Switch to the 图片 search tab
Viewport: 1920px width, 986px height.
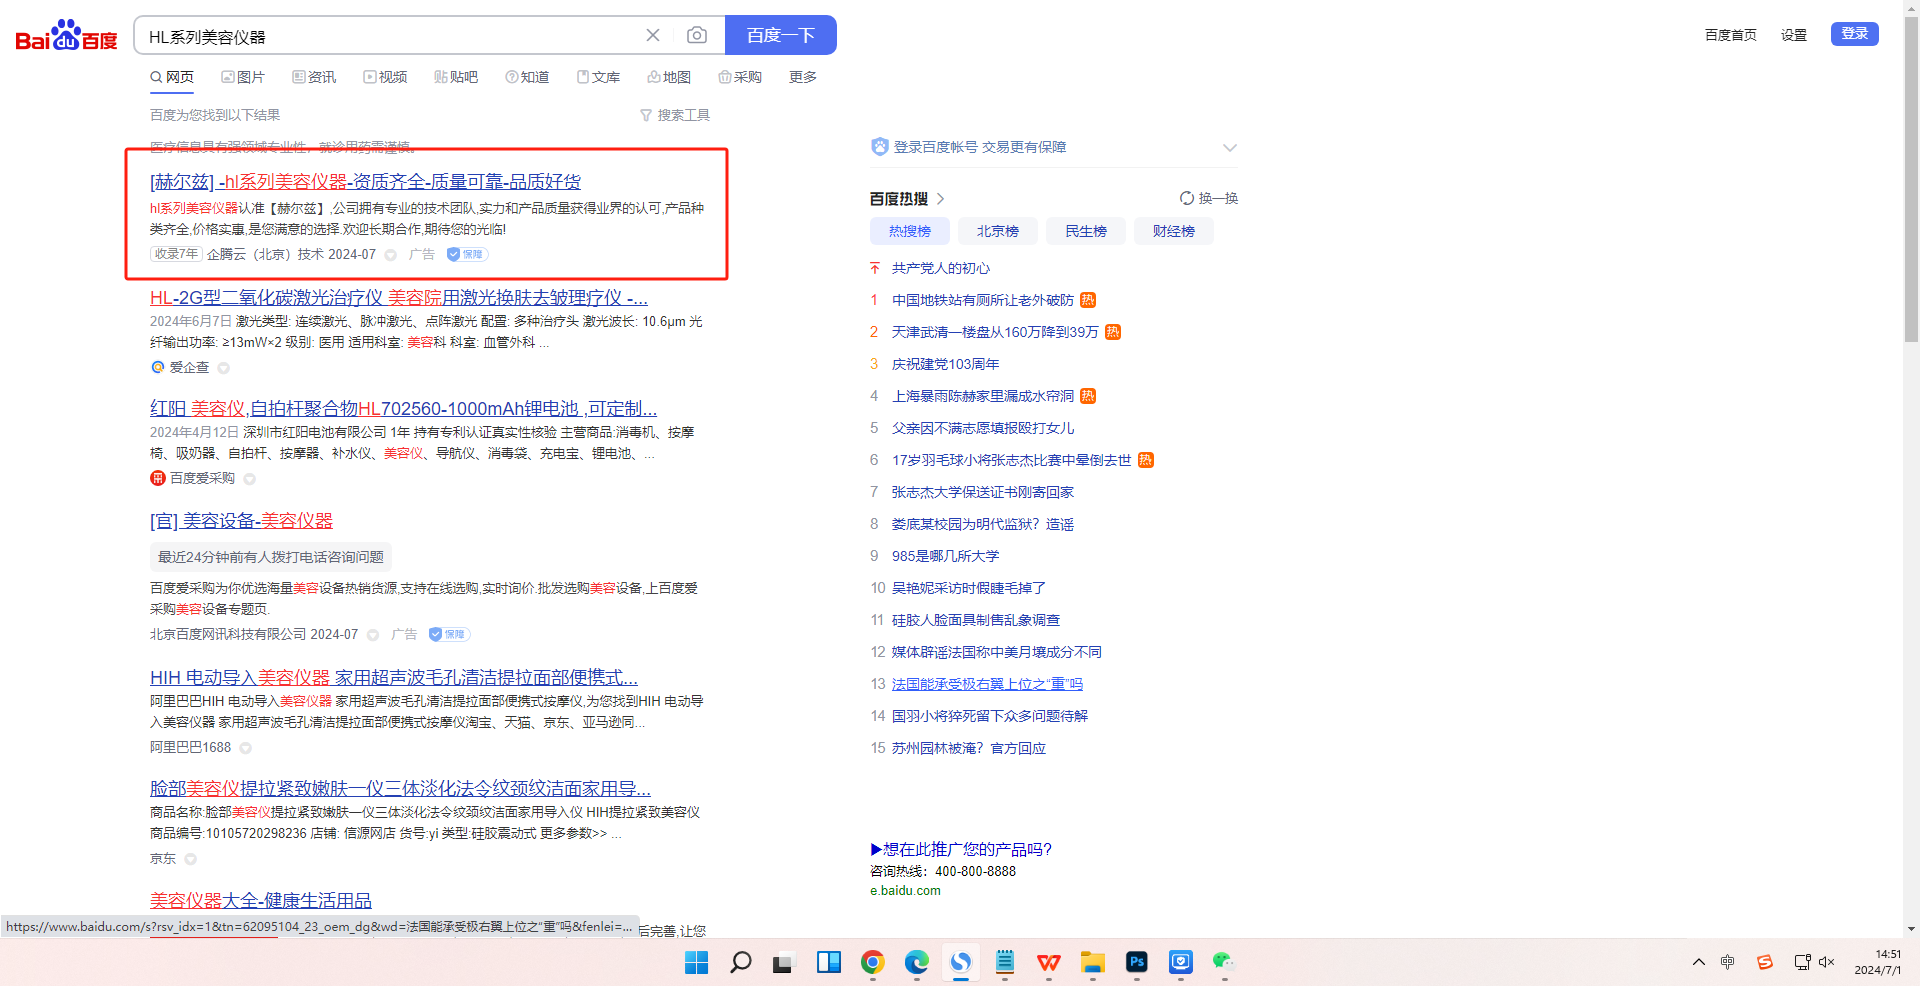click(243, 77)
